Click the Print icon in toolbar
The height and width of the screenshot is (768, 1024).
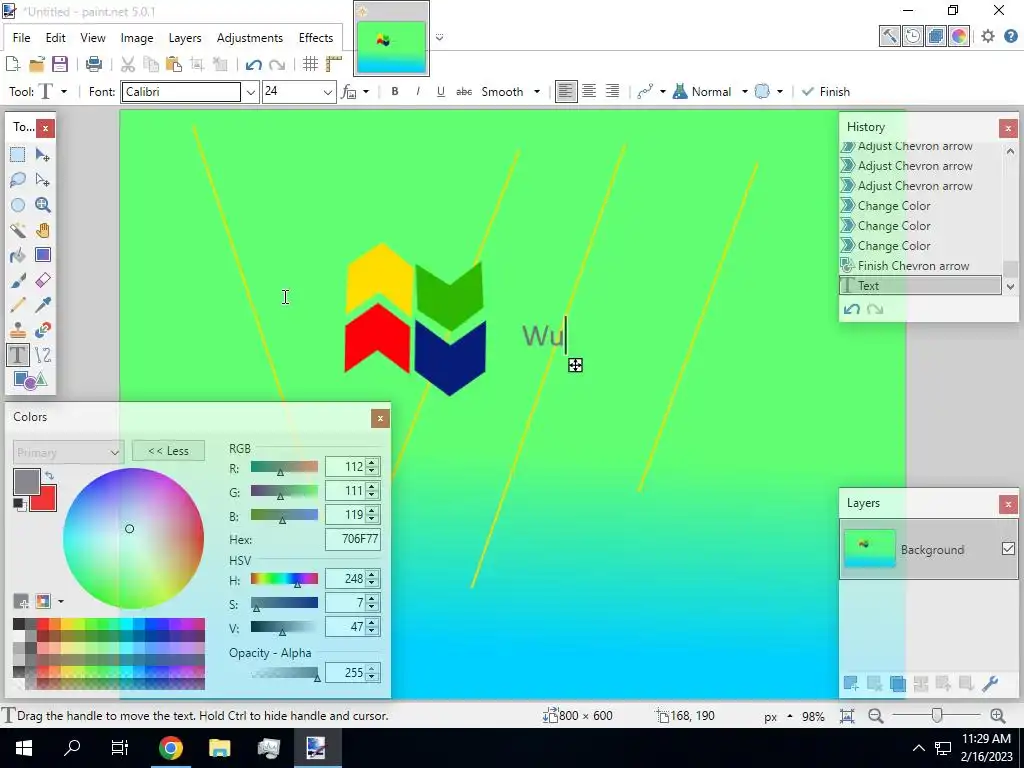pyautogui.click(x=93, y=64)
